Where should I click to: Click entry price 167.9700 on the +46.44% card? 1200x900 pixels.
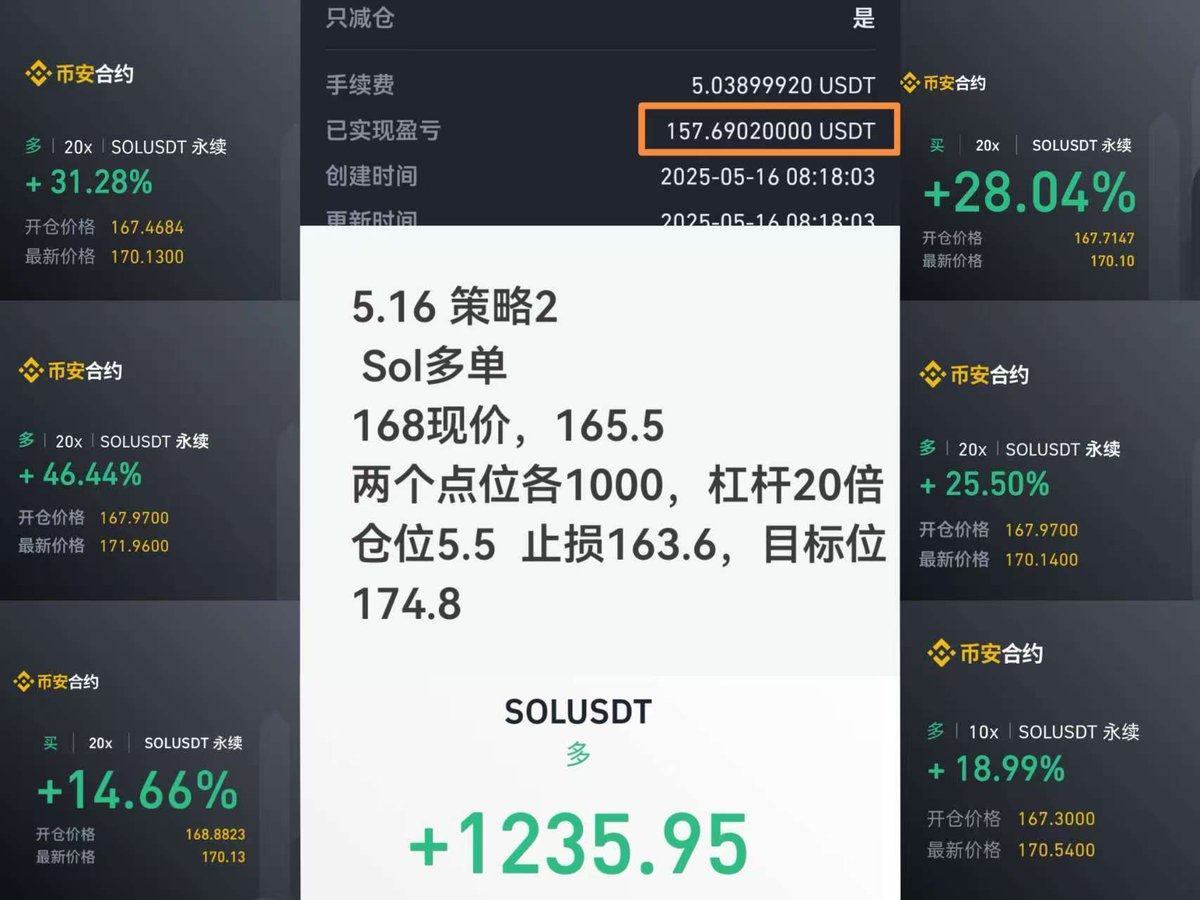click(x=134, y=518)
